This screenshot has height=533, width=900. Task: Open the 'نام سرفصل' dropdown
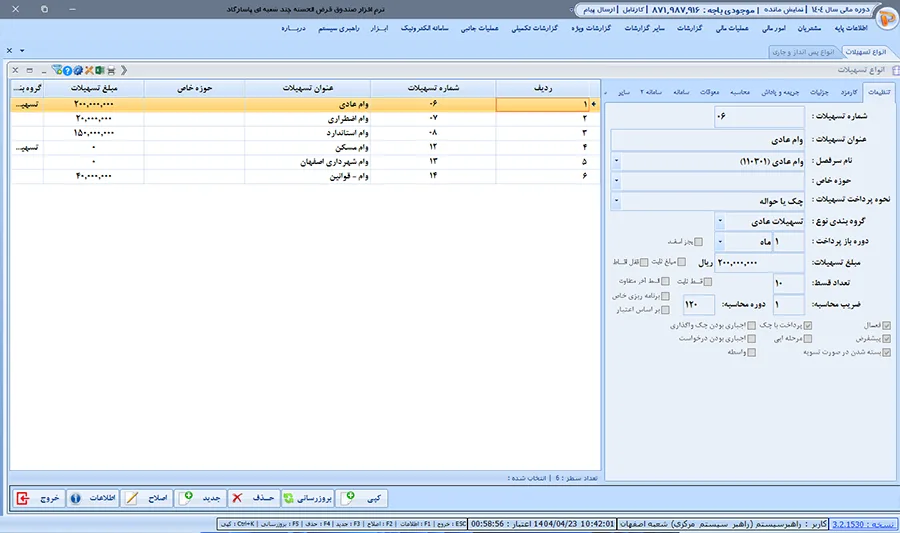pos(616,161)
